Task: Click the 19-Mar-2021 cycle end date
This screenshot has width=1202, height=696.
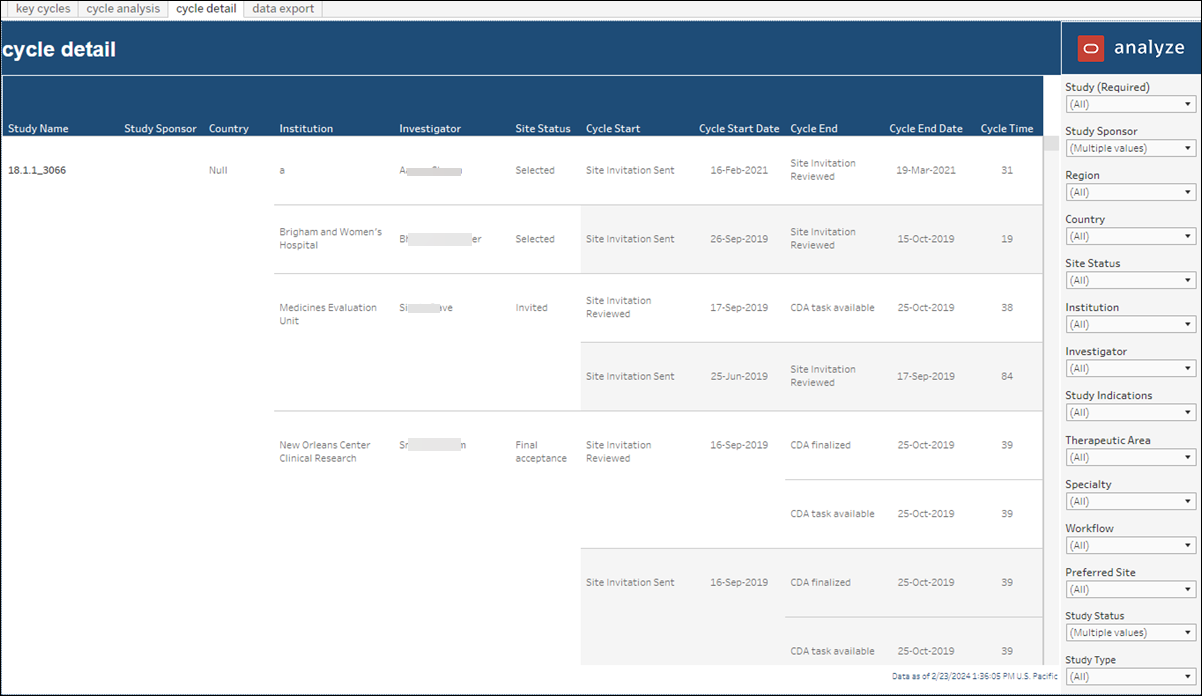Action: click(x=926, y=170)
